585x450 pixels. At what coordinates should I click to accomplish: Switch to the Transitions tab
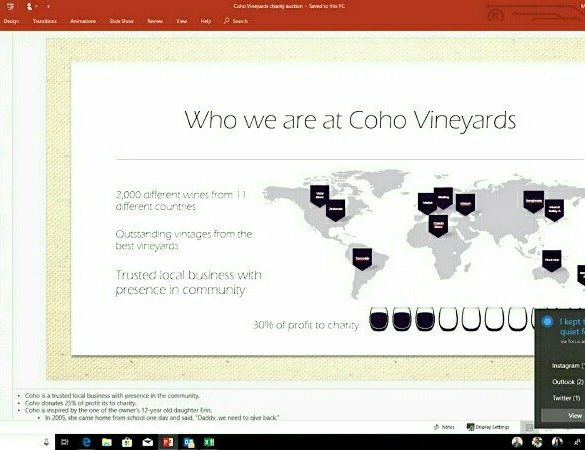click(45, 21)
